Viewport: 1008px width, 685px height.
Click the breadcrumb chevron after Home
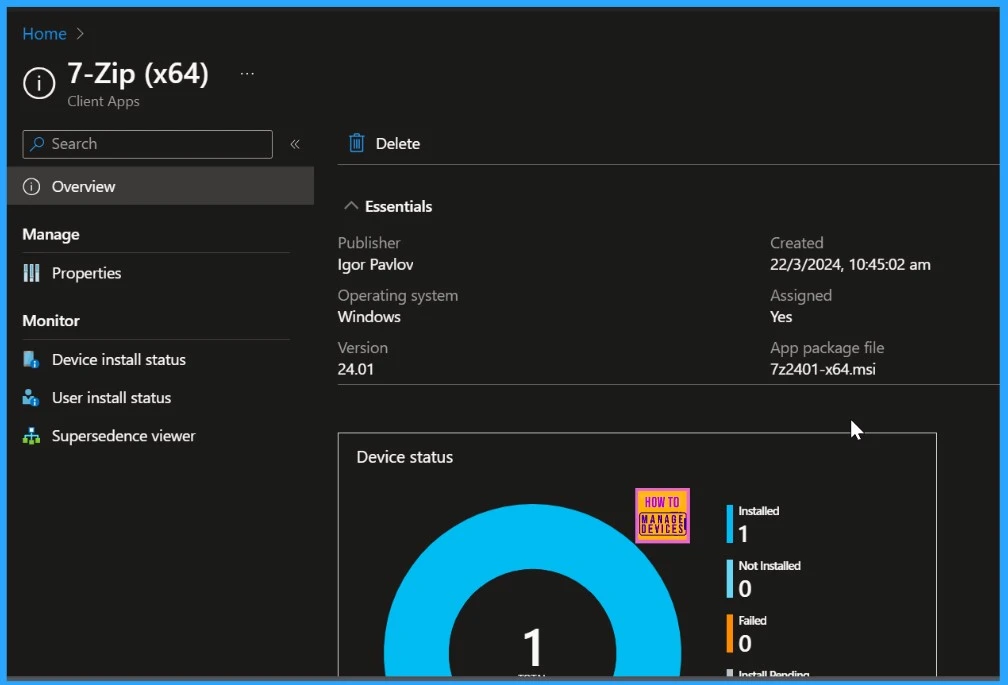click(x=80, y=34)
